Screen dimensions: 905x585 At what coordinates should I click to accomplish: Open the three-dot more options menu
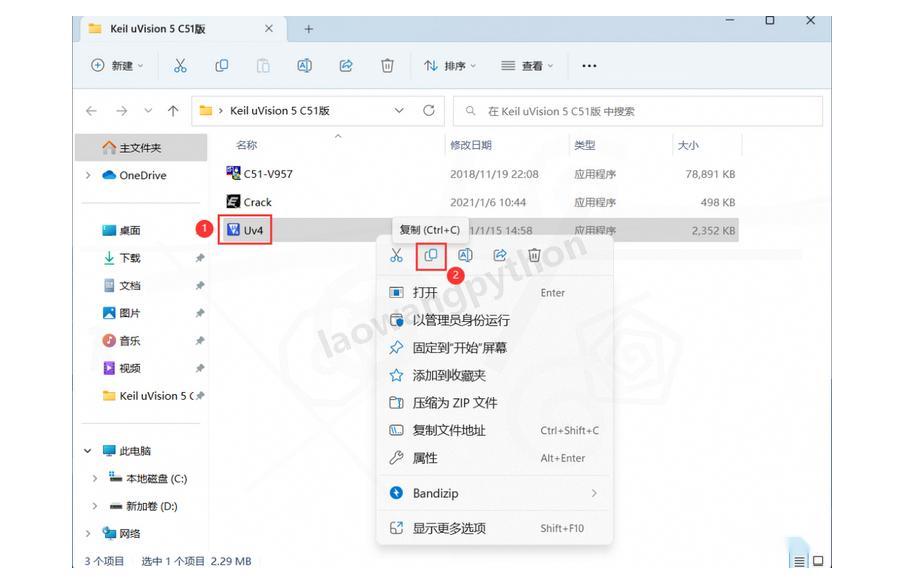589,66
